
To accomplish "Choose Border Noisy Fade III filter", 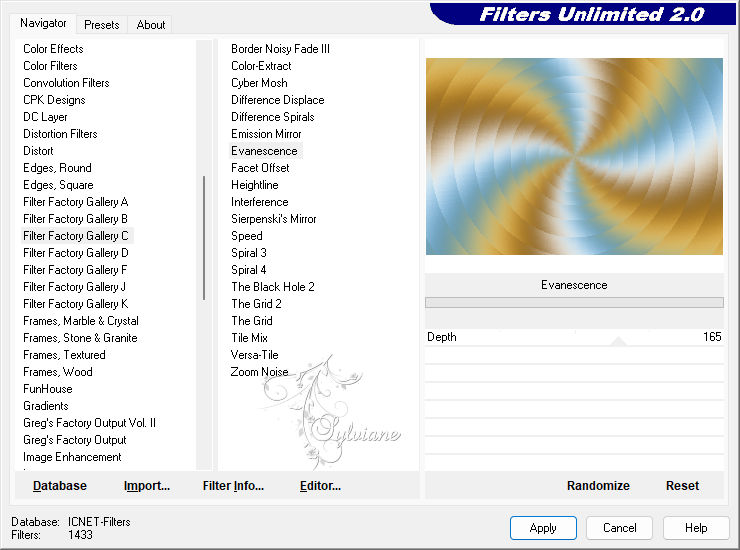I will 280,49.
